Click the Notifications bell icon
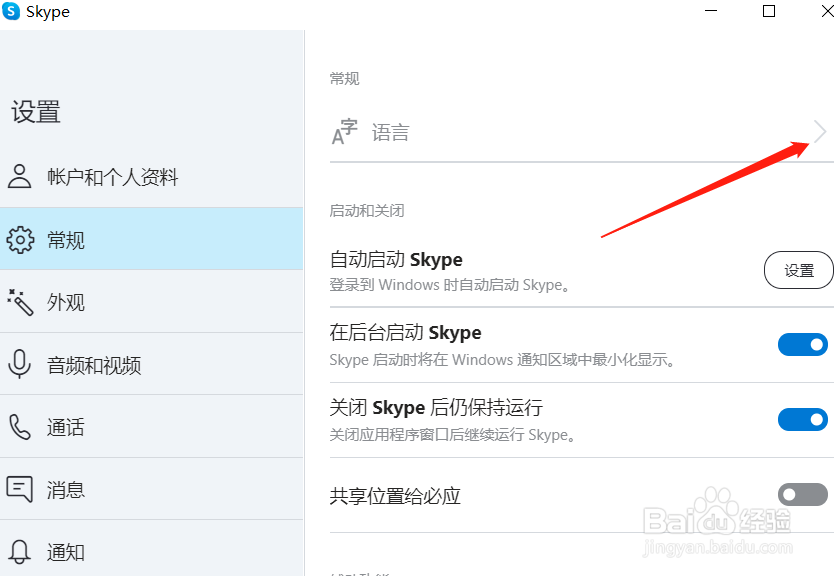The height and width of the screenshot is (576, 838). (x=20, y=552)
